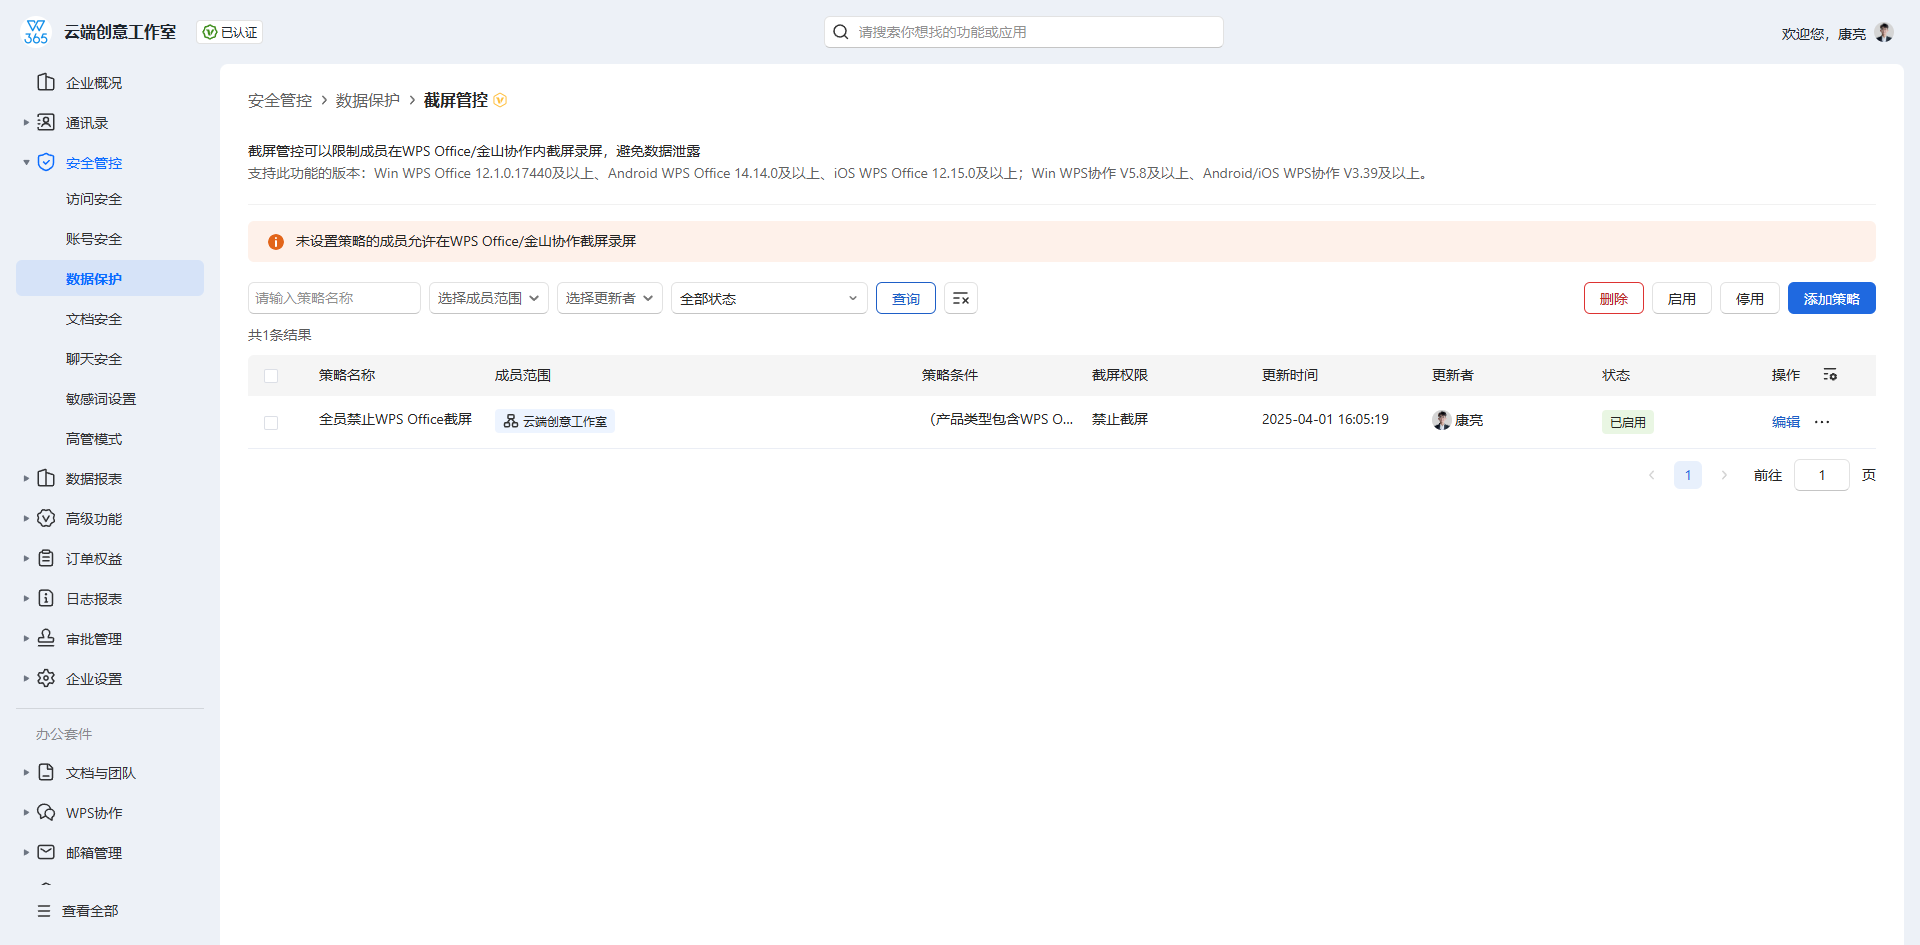Select 文档安全 in the sidebar
This screenshot has height=945, width=1920.
point(93,319)
